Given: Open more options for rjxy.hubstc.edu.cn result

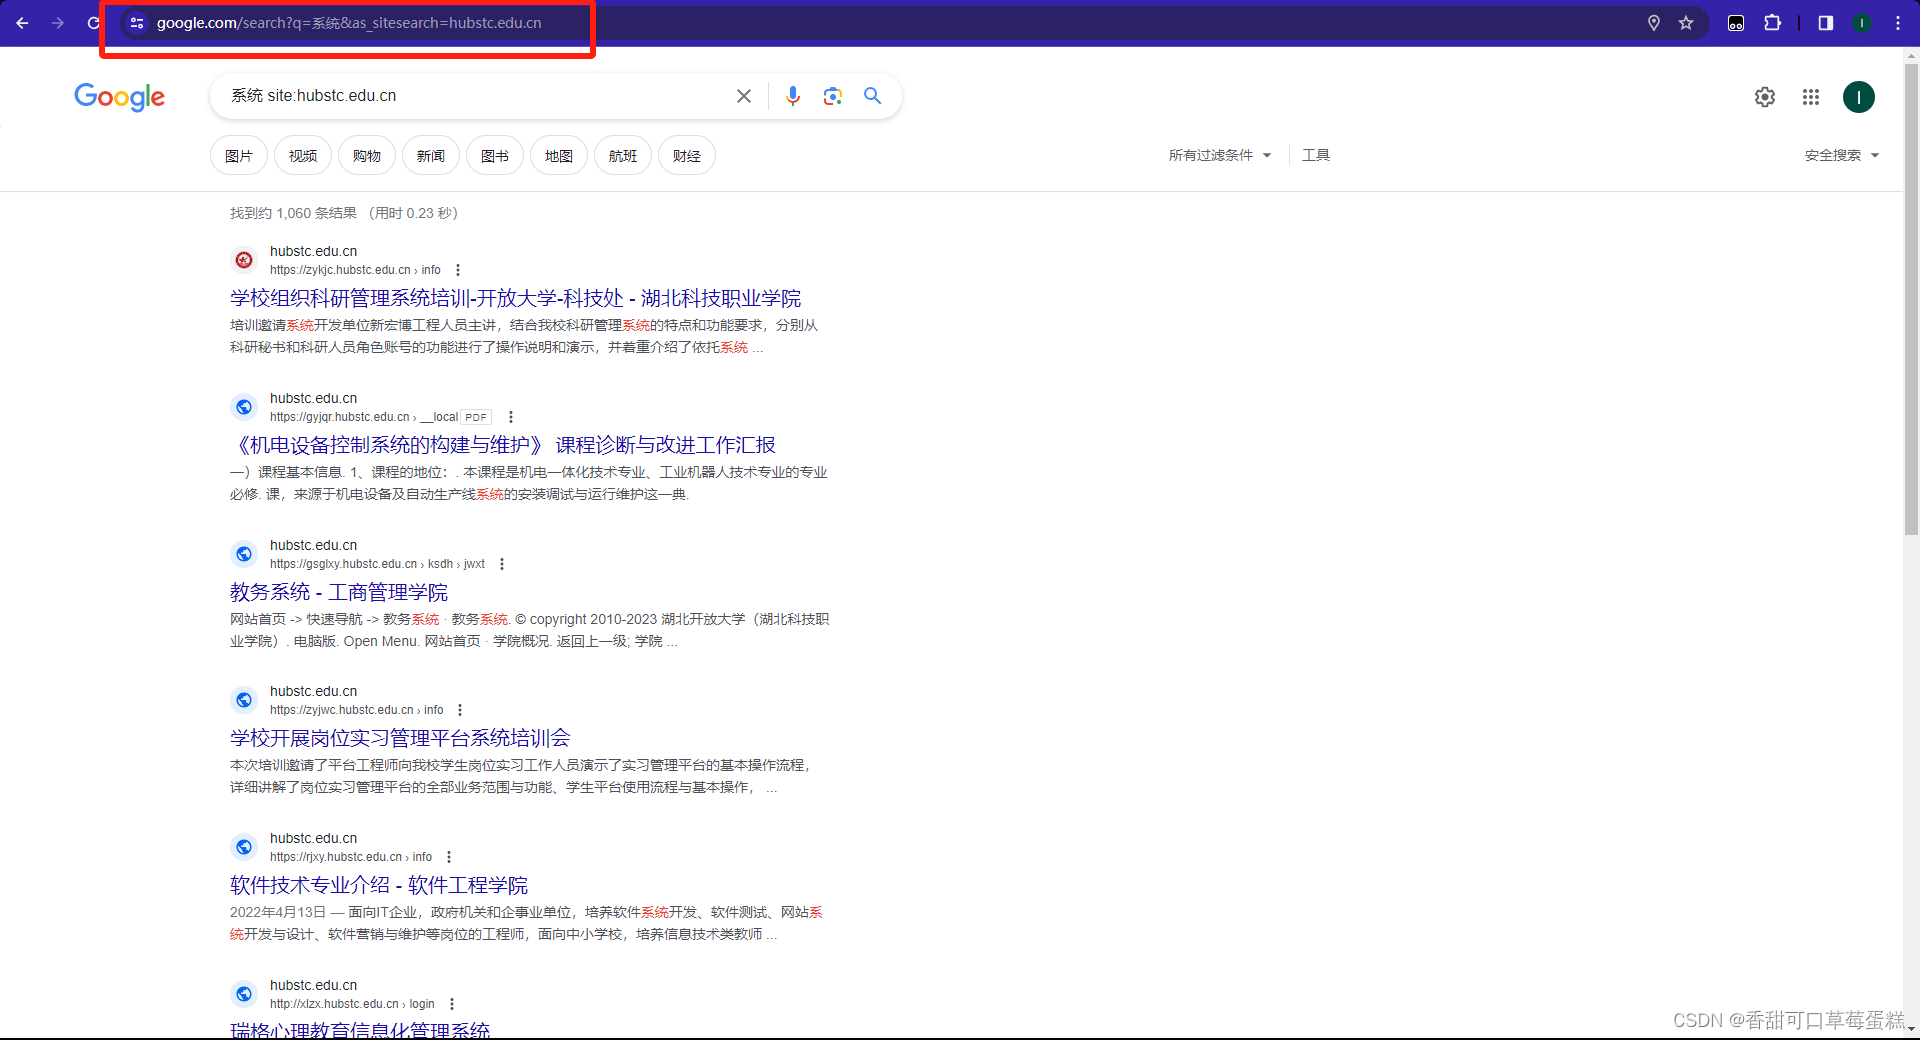Looking at the screenshot, I should pos(449,857).
